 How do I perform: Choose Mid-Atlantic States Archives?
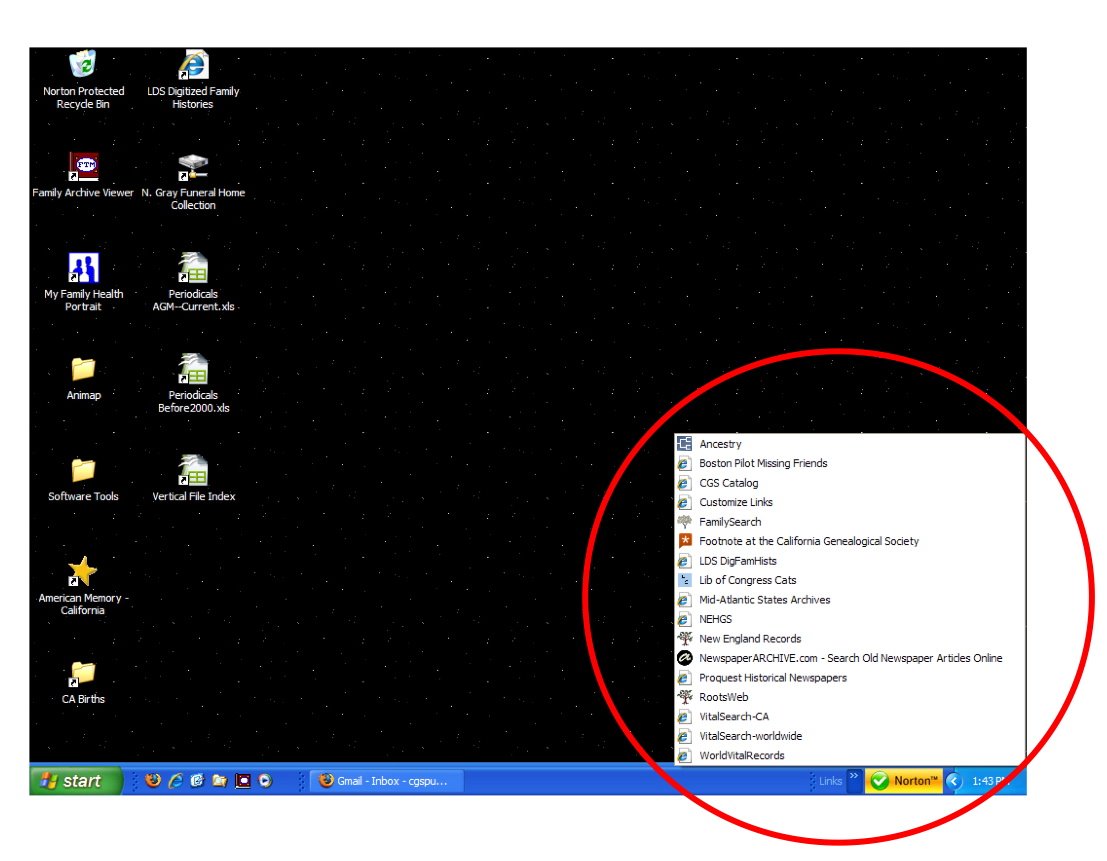pos(849,600)
